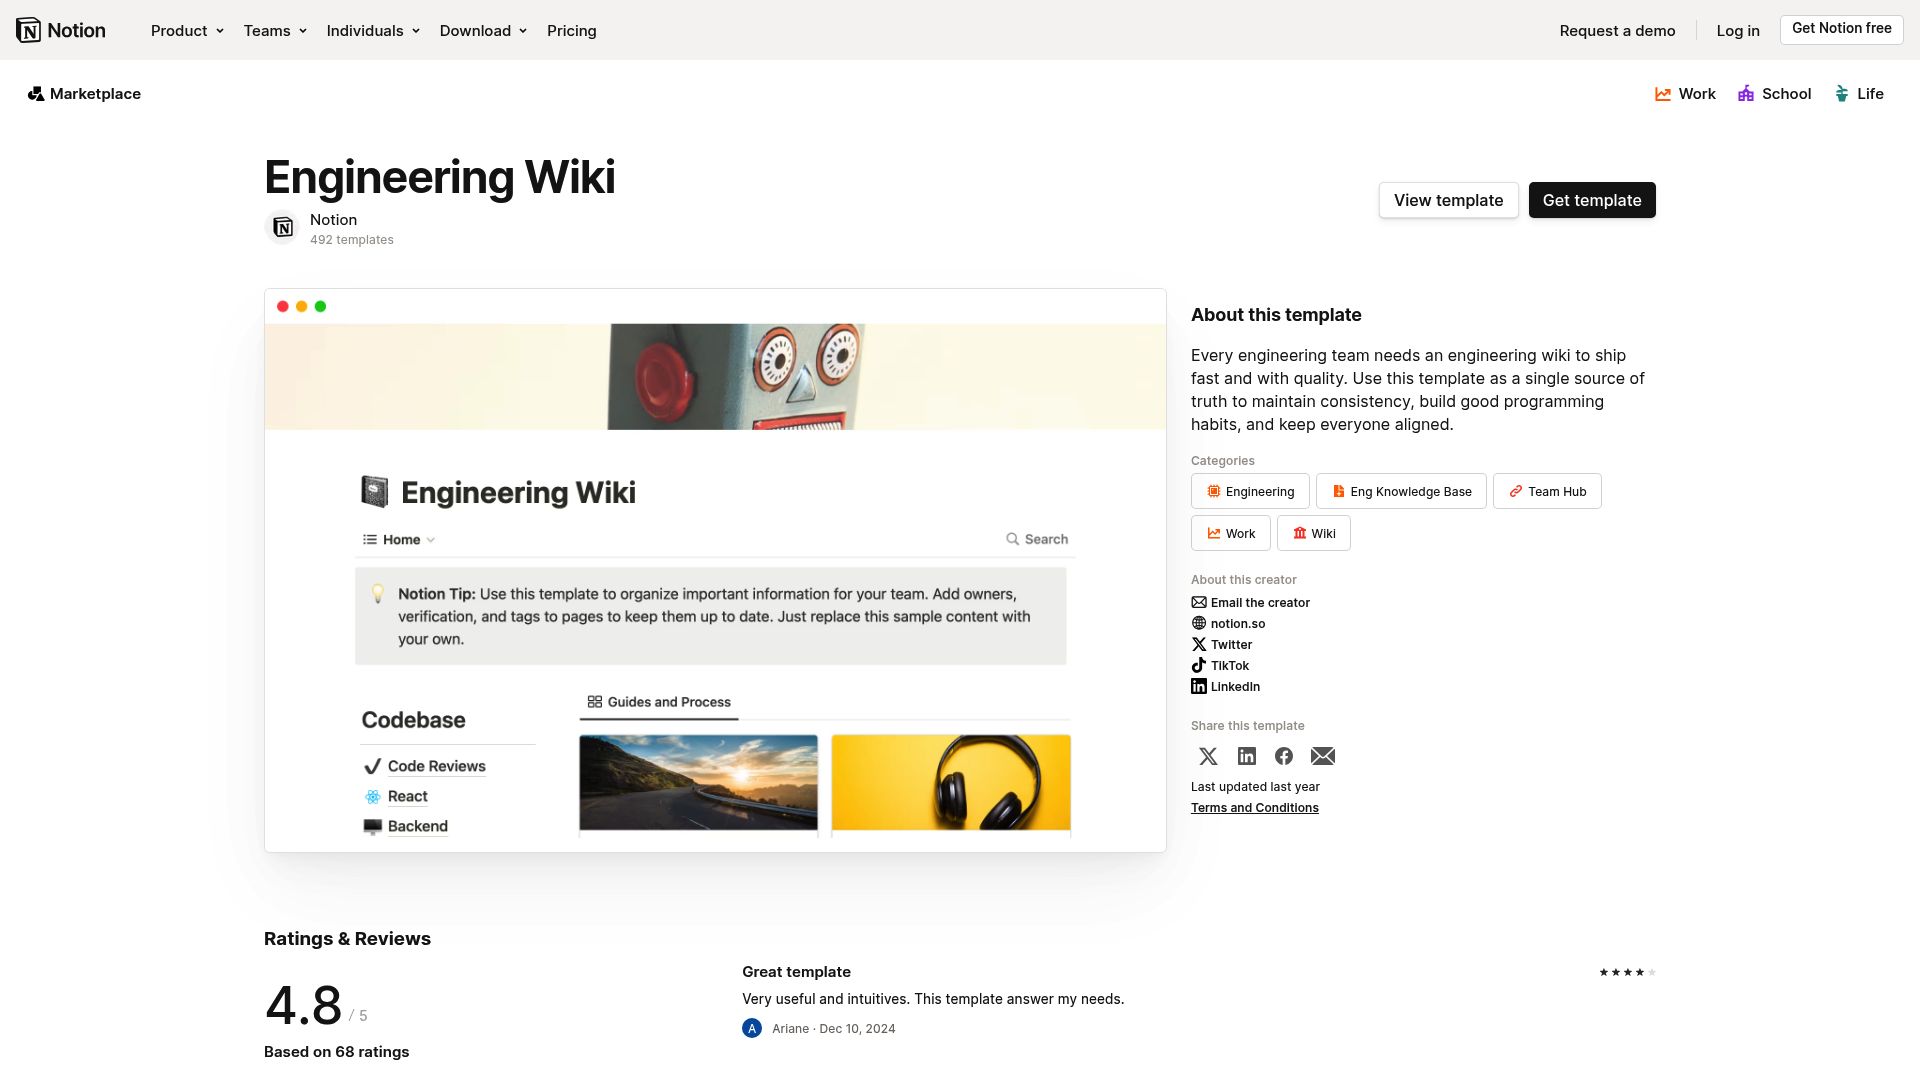Expand the Teams menu

click(275, 31)
